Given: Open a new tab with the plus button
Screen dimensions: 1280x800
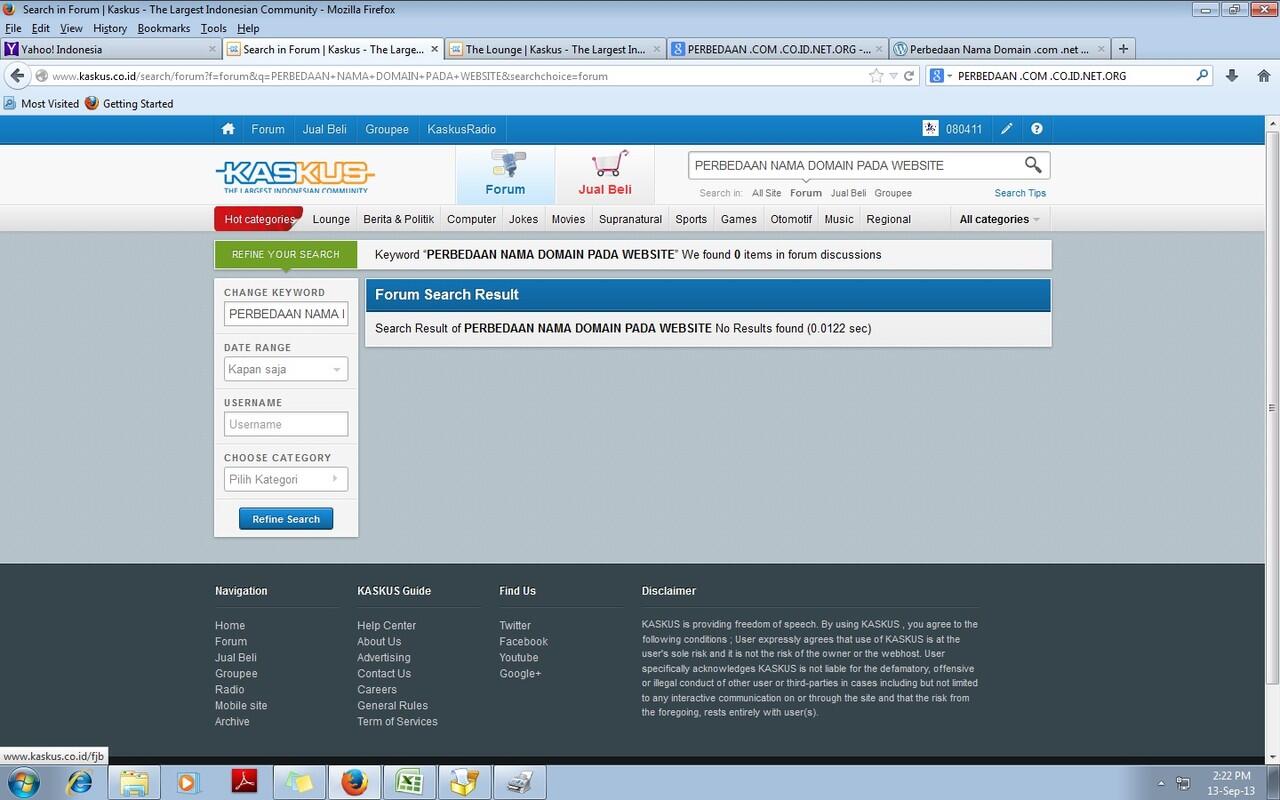Looking at the screenshot, I should pyautogui.click(x=1123, y=48).
